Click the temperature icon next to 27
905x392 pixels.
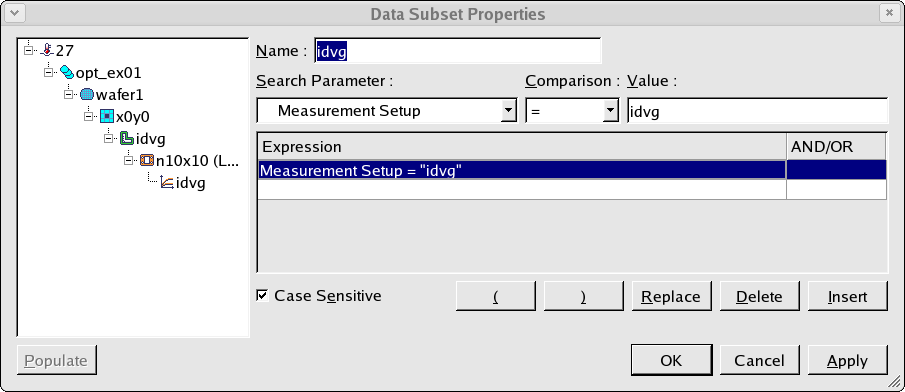(x=48, y=50)
